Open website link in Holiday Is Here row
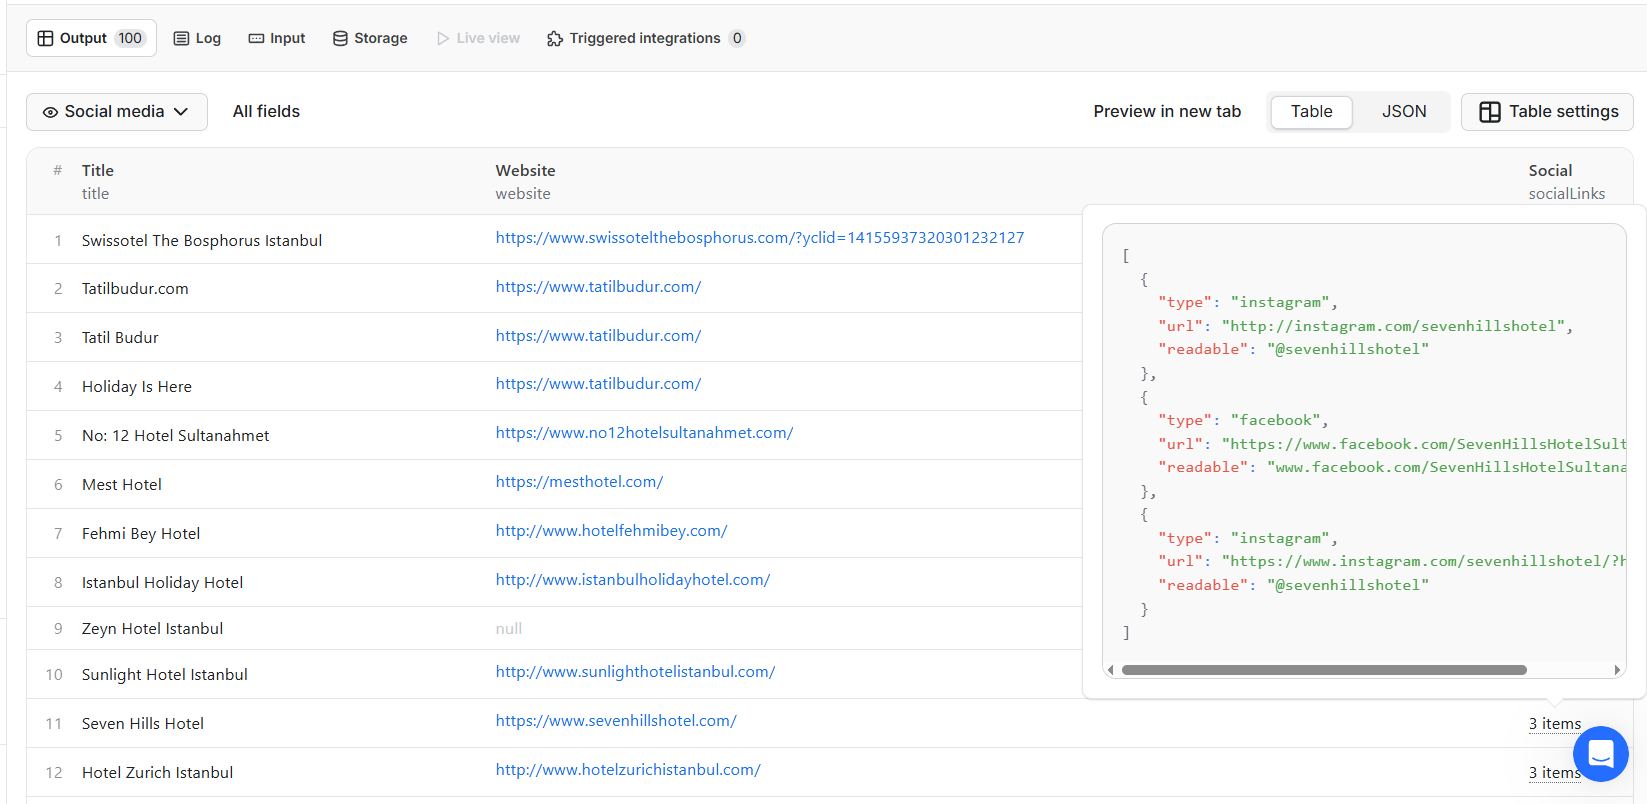Viewport: 1647px width, 804px height. point(598,384)
